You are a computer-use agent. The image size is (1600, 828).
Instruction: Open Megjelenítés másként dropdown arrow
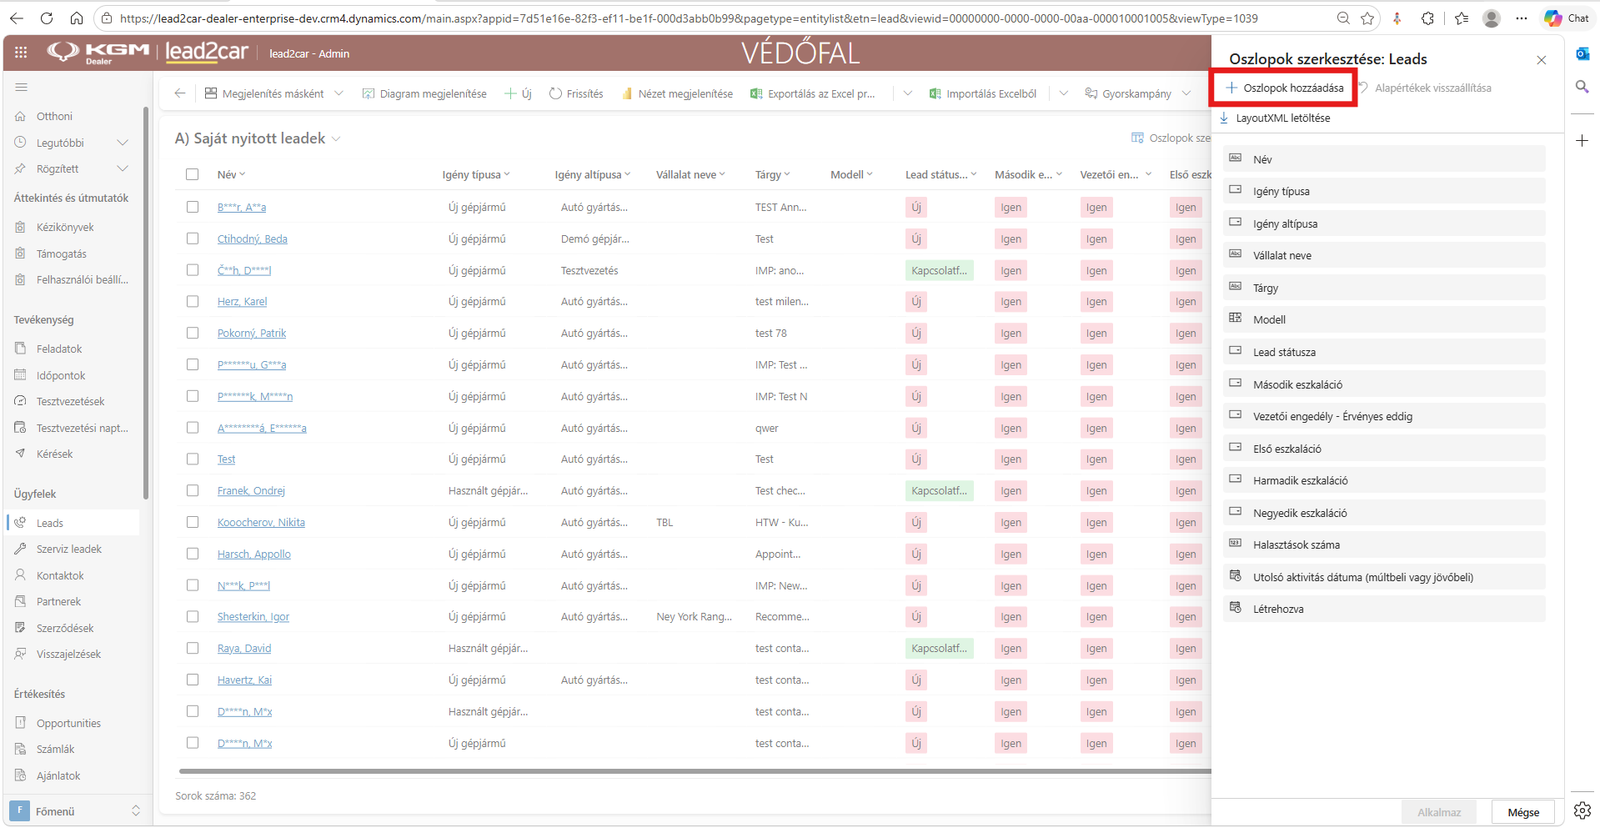[x=339, y=93]
